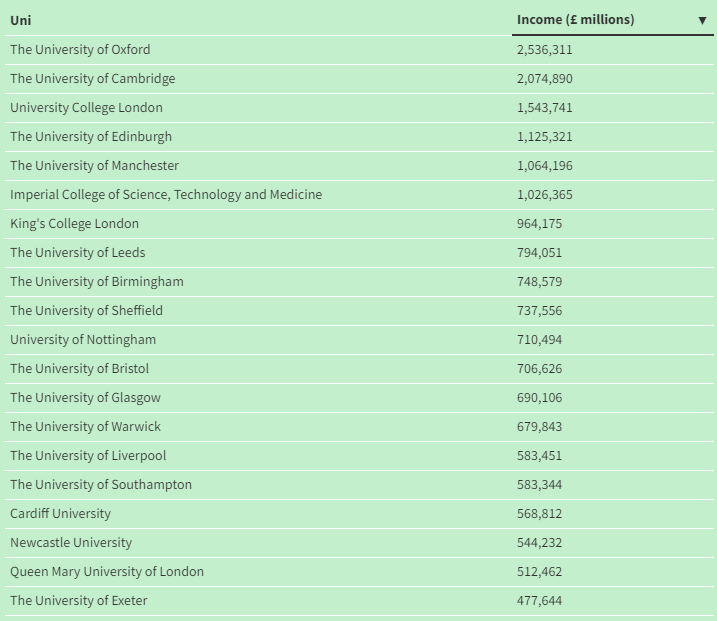
Task: Select Cardiff University row
Action: click(x=60, y=514)
